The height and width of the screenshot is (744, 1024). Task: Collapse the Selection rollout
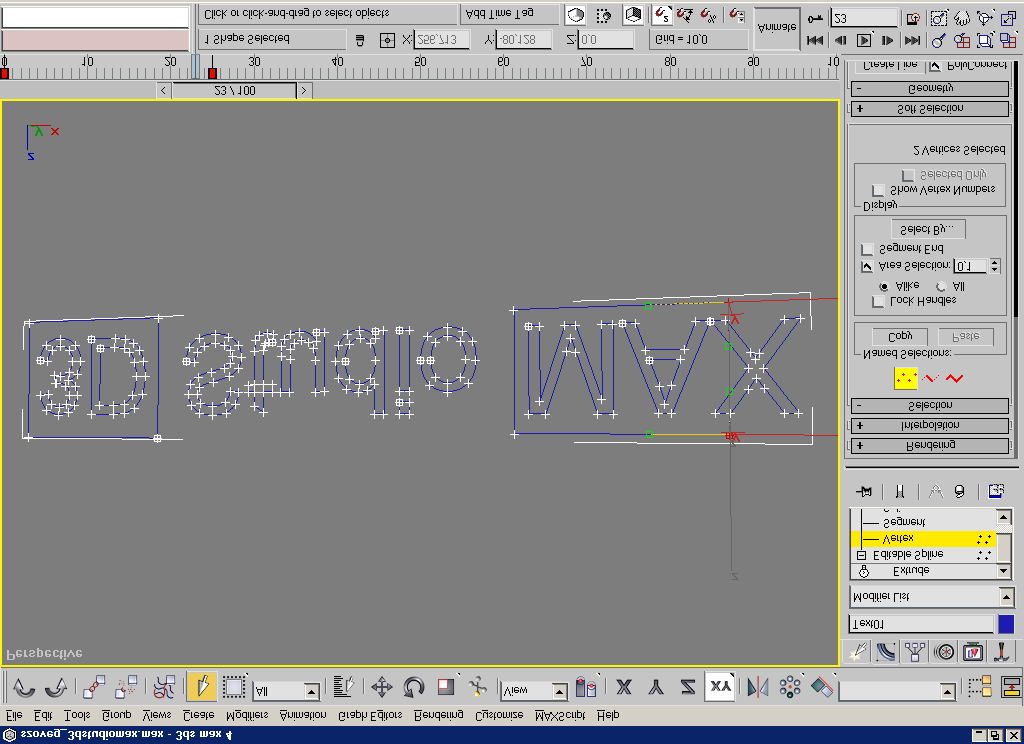coord(930,406)
